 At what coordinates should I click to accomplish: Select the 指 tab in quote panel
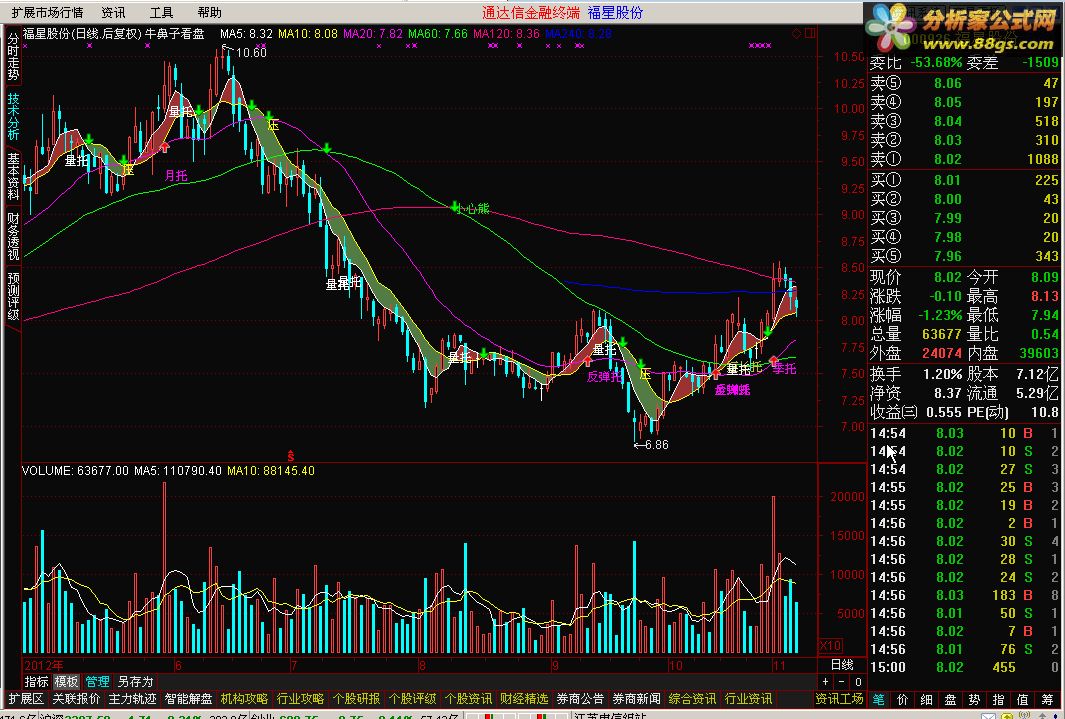(x=998, y=699)
